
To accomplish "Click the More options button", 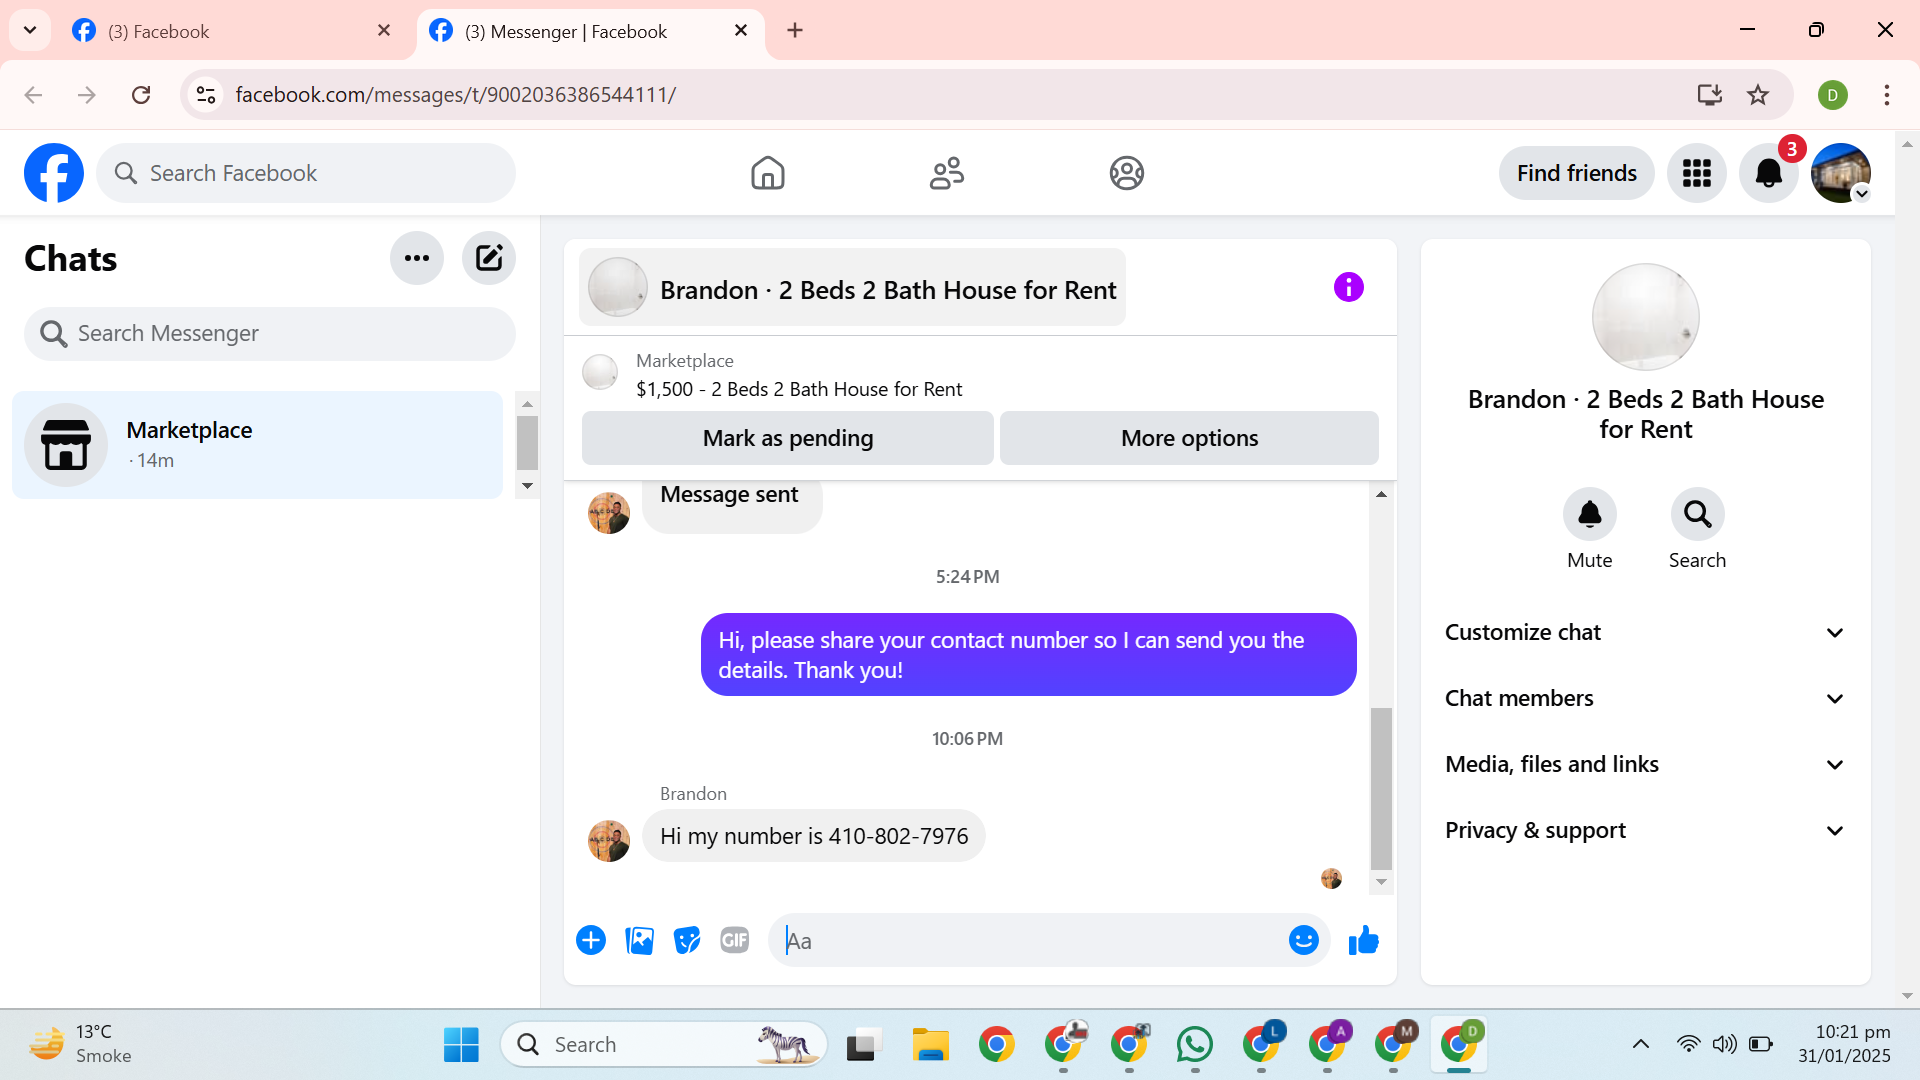I will [1189, 438].
